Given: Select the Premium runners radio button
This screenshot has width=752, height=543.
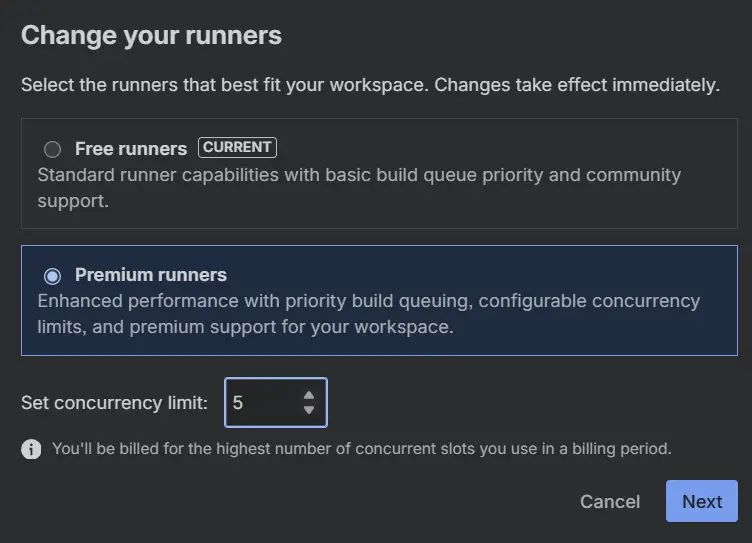Looking at the screenshot, I should pyautogui.click(x=52, y=276).
